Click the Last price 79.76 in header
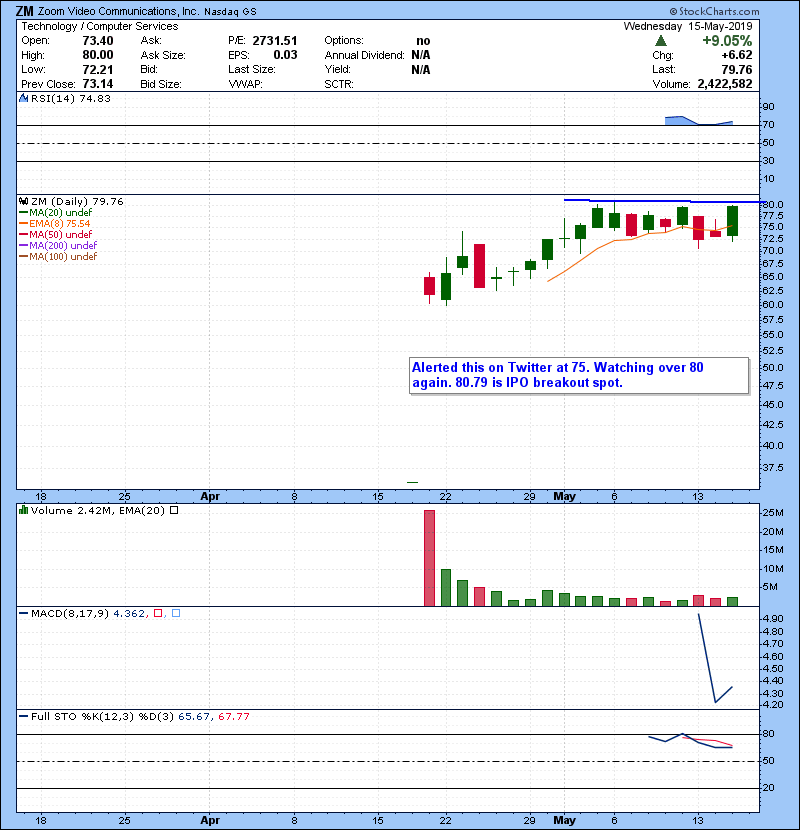The width and height of the screenshot is (800, 830). click(736, 69)
